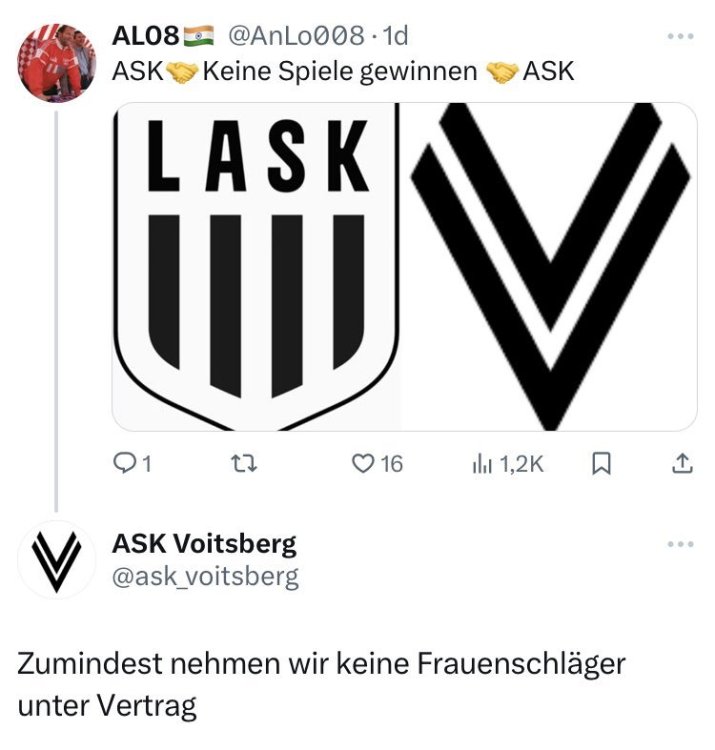Share AL08's tweet via share icon
This screenshot has height=750, width=715.
pyautogui.click(x=682, y=463)
